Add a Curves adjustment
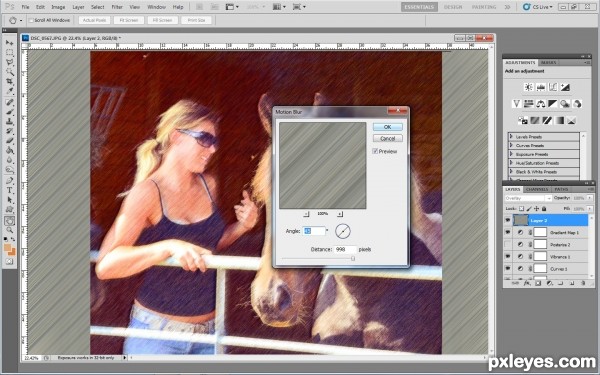The height and width of the screenshot is (375, 600). (553, 87)
